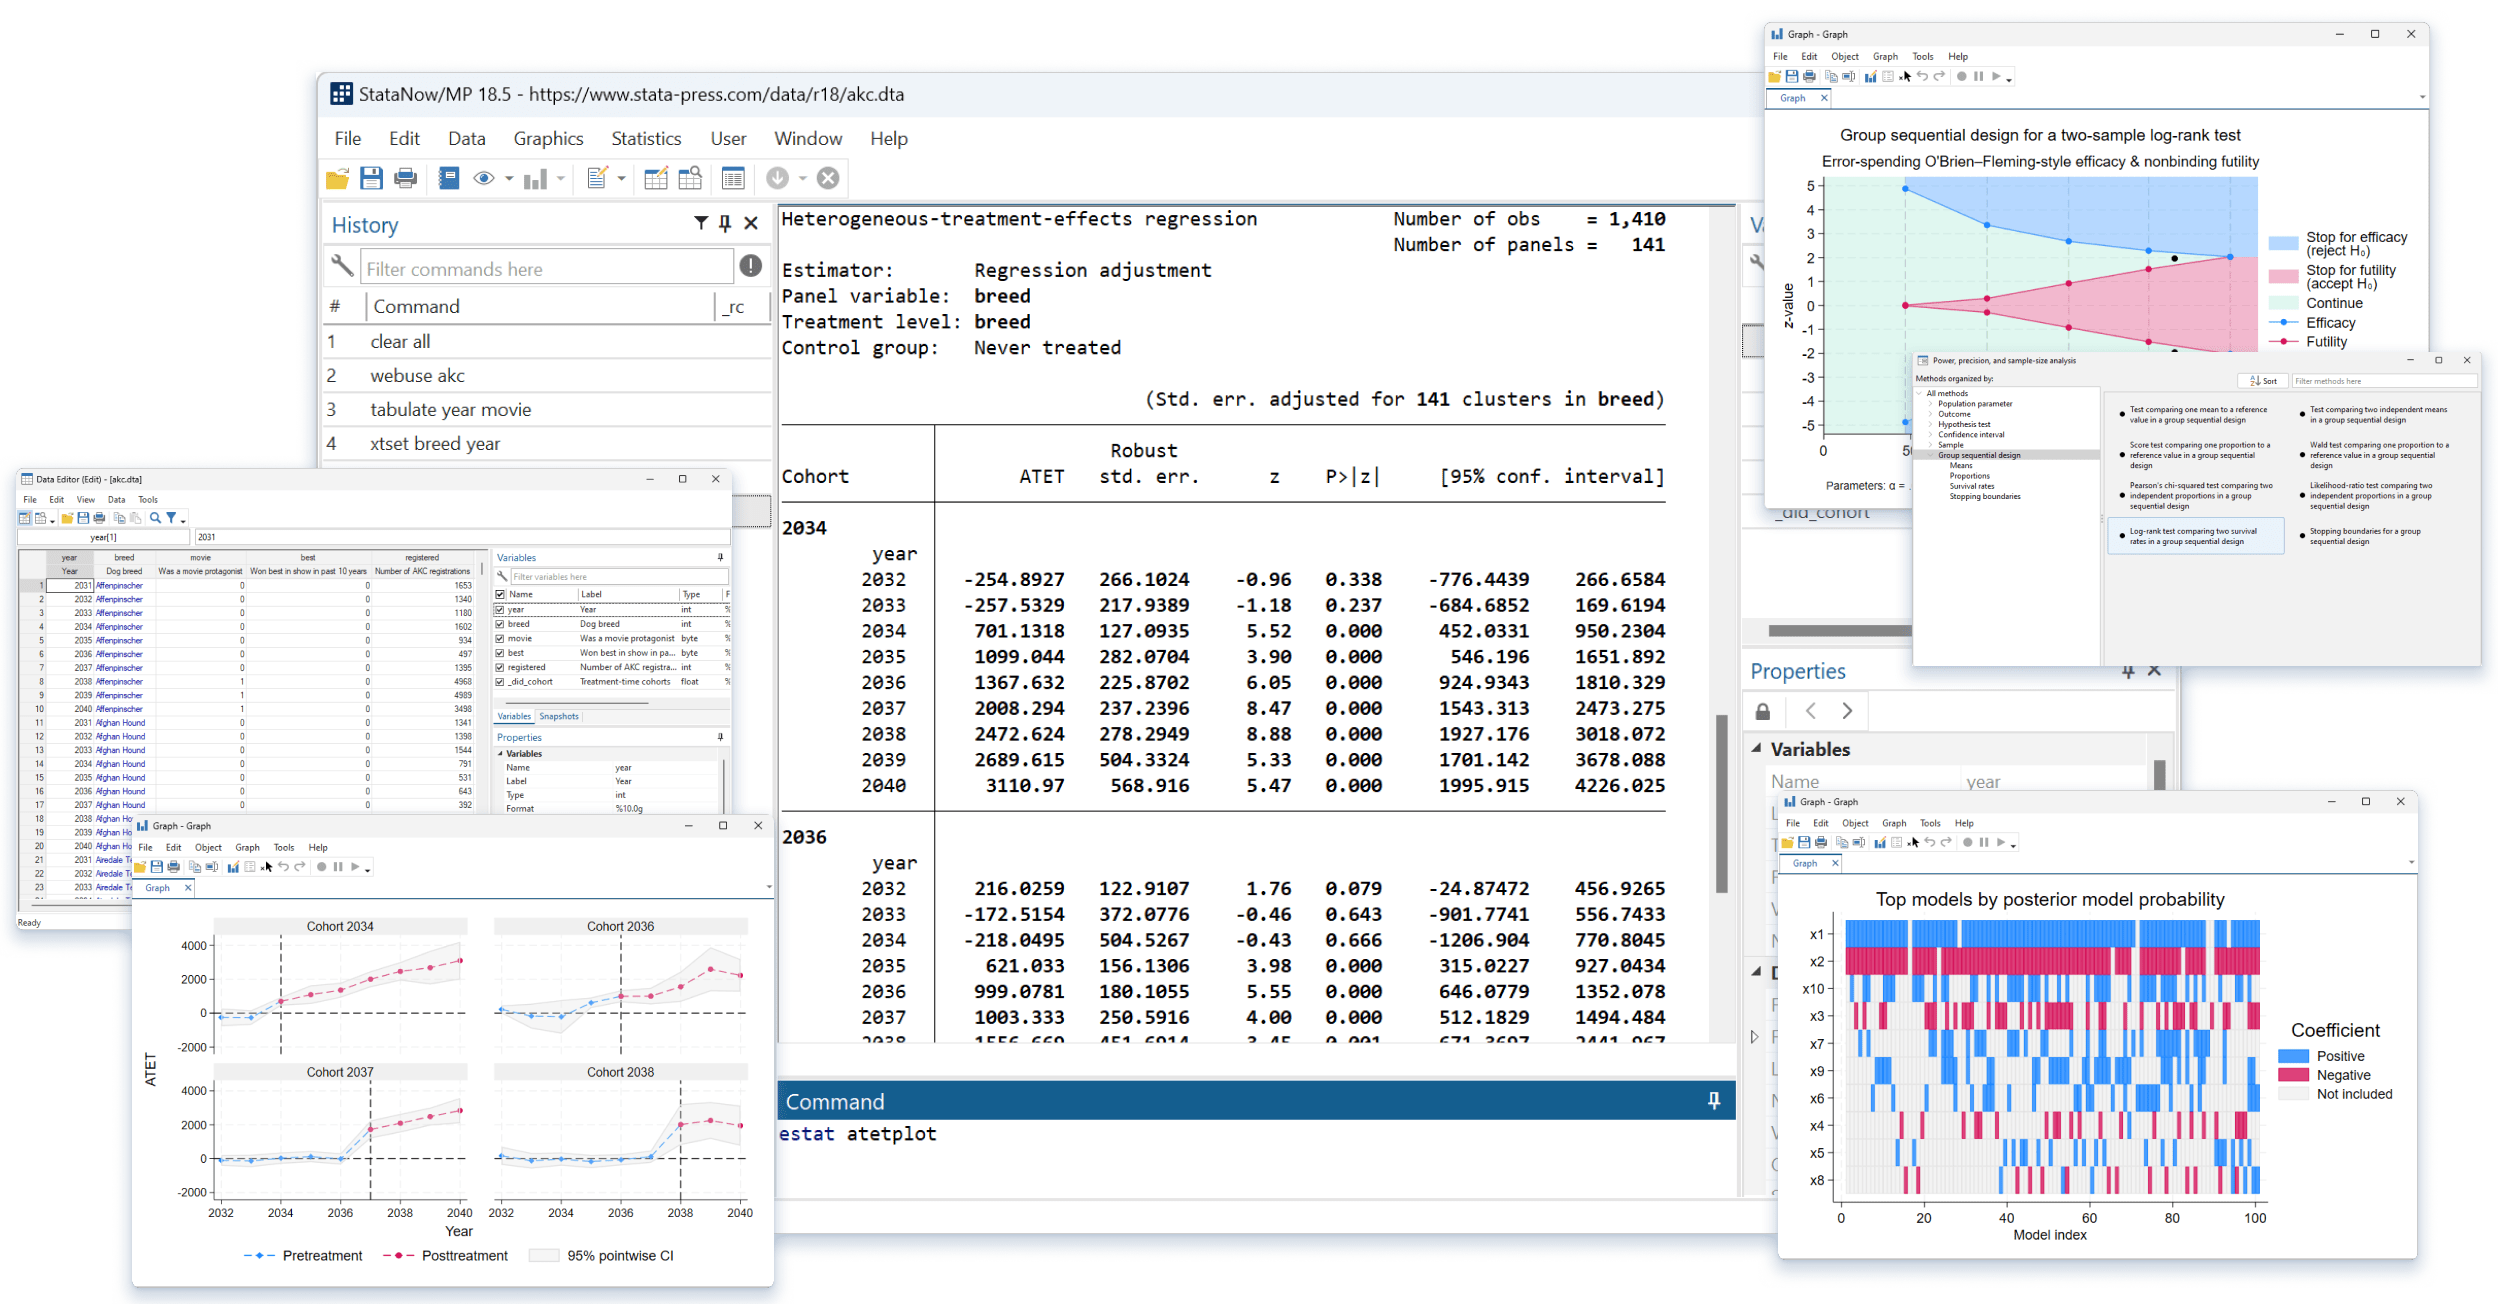Viewport: 2498px width, 1304px height.
Task: Pin the History panel
Action: coord(725,223)
